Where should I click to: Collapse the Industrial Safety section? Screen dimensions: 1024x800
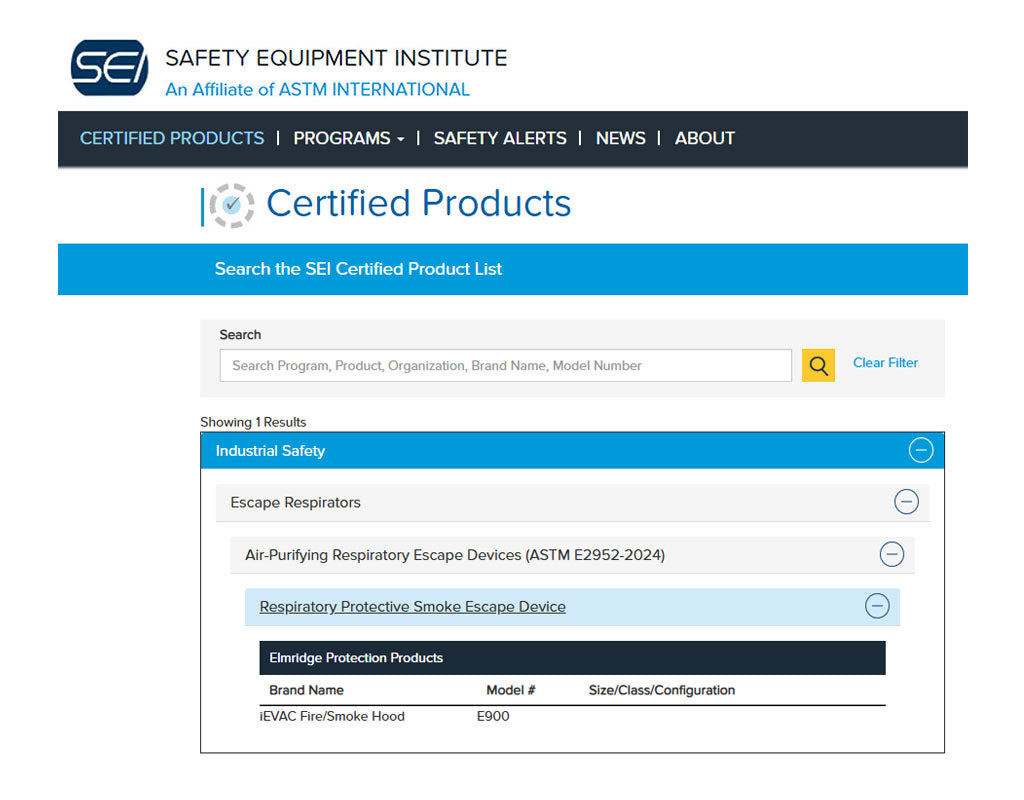click(x=921, y=450)
